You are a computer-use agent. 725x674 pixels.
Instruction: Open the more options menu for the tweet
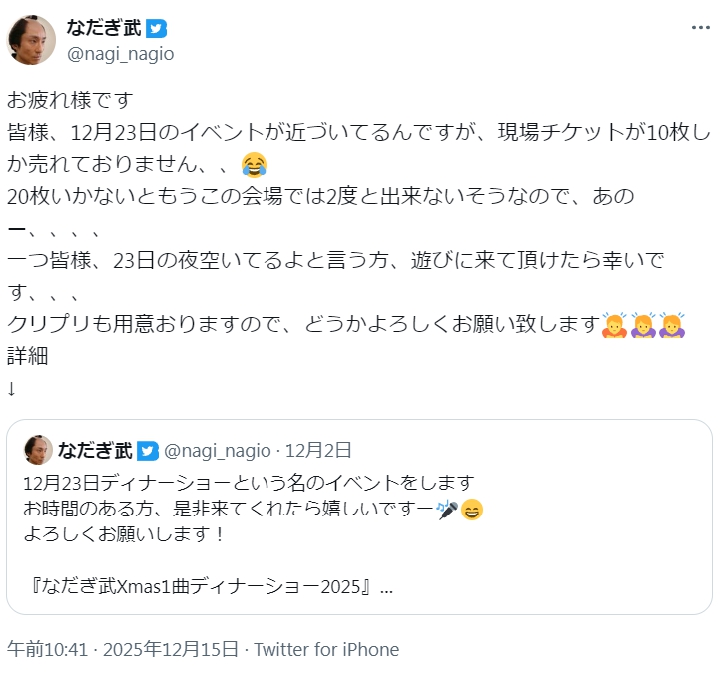tap(700, 28)
